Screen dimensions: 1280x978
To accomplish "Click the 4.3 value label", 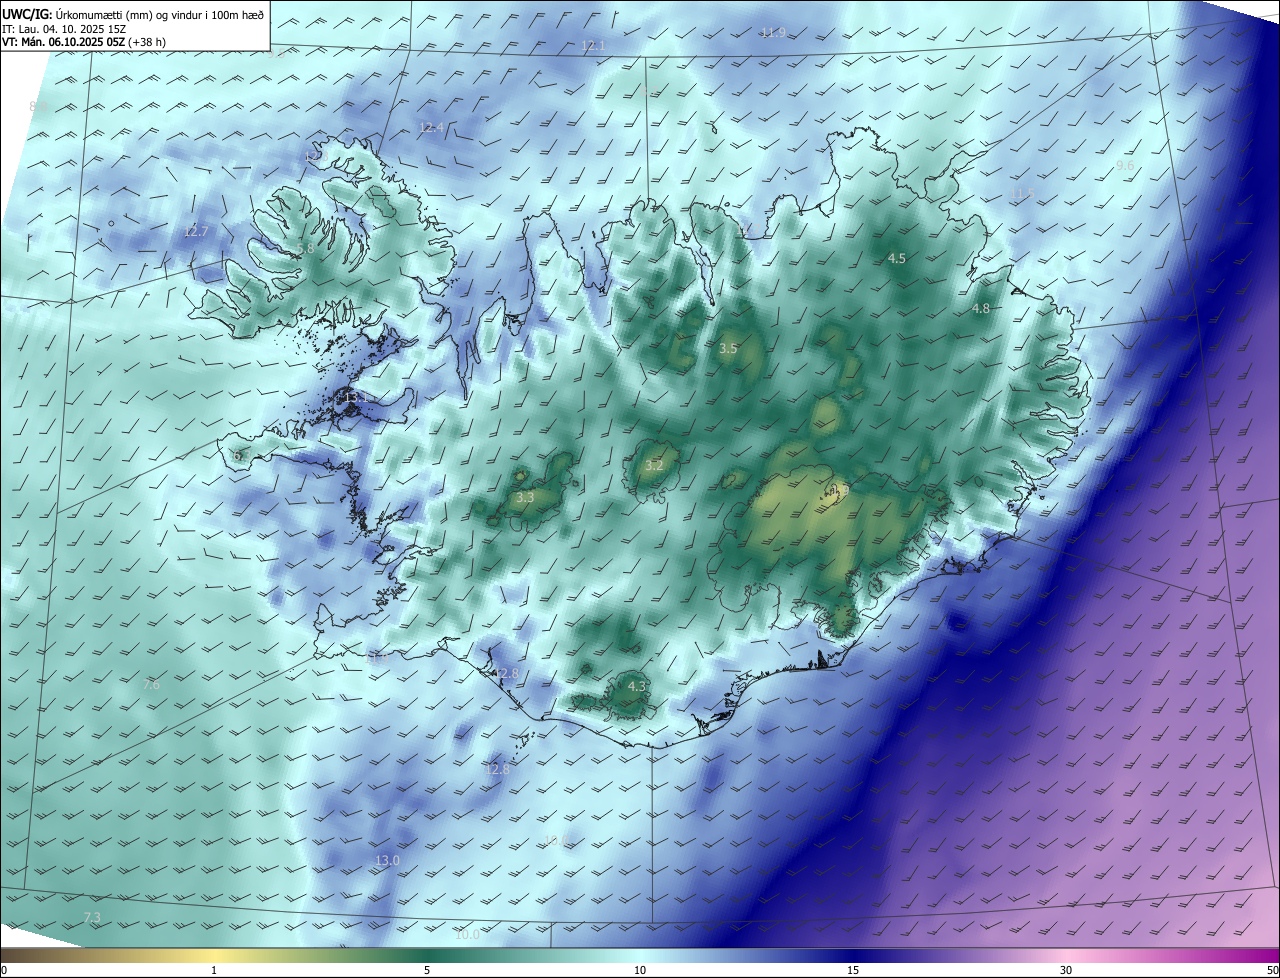I will point(636,686).
